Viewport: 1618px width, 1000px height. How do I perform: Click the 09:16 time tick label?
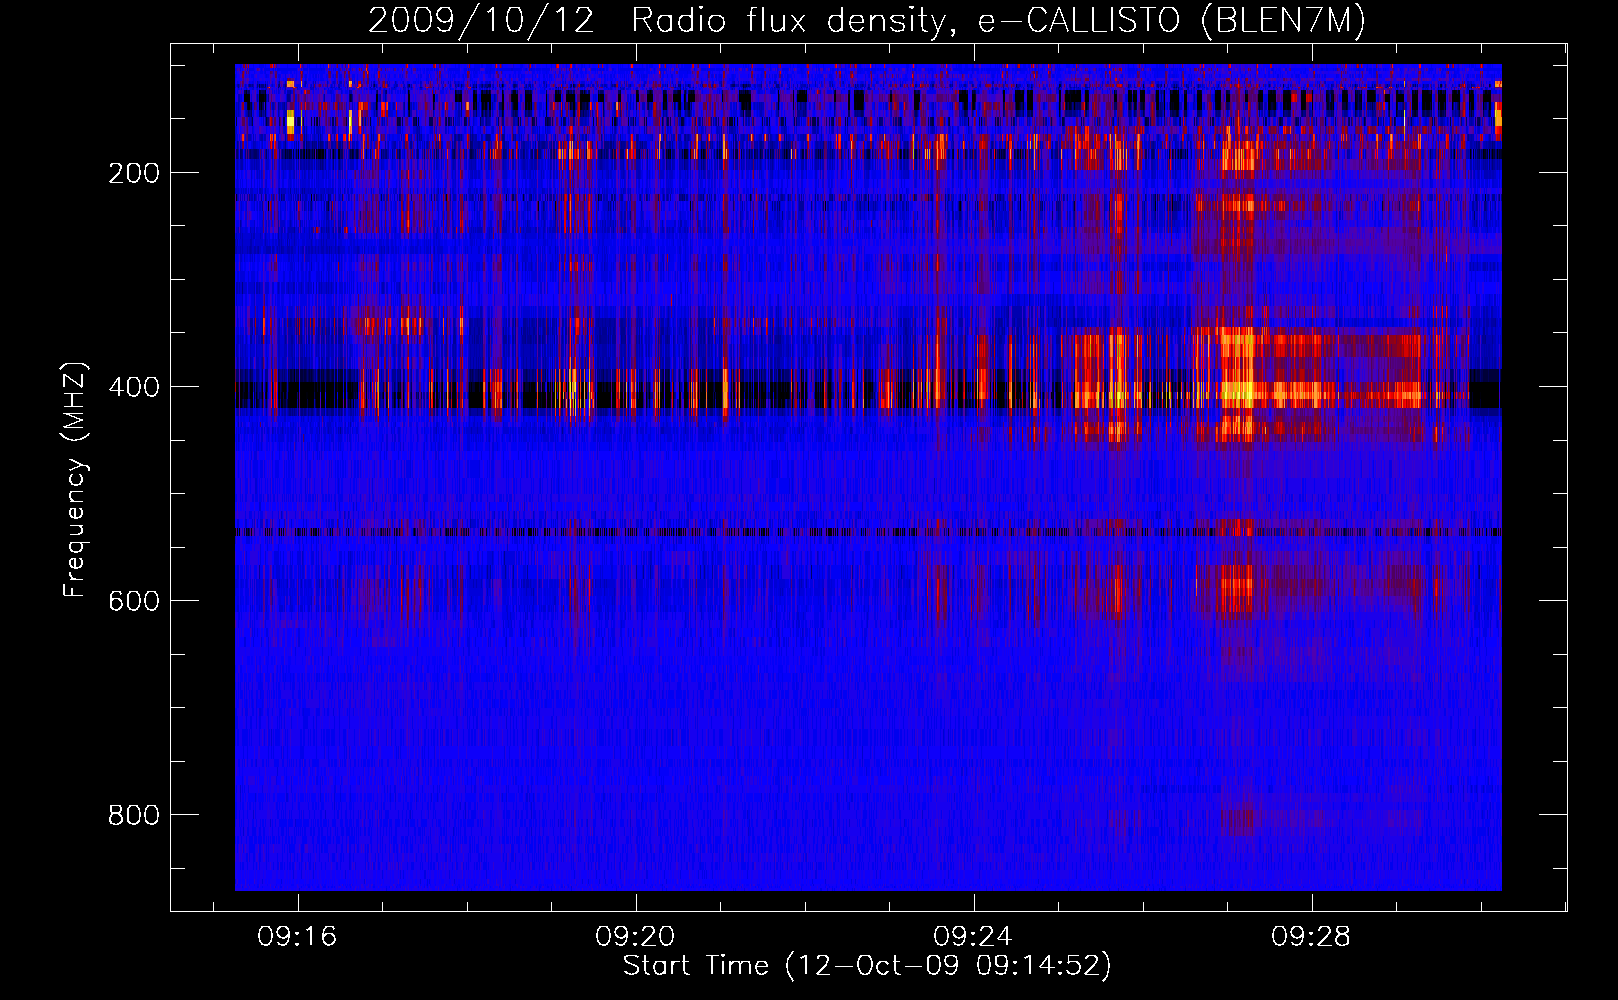297,937
